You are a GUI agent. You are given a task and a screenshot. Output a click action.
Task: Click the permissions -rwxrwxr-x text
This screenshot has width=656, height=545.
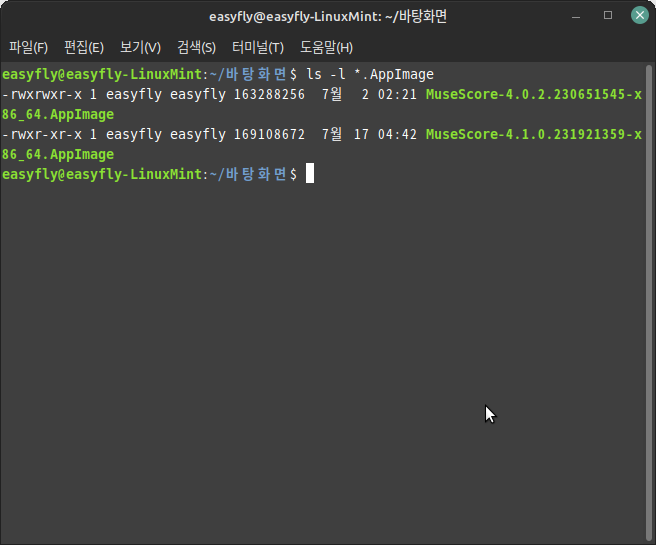point(42,95)
